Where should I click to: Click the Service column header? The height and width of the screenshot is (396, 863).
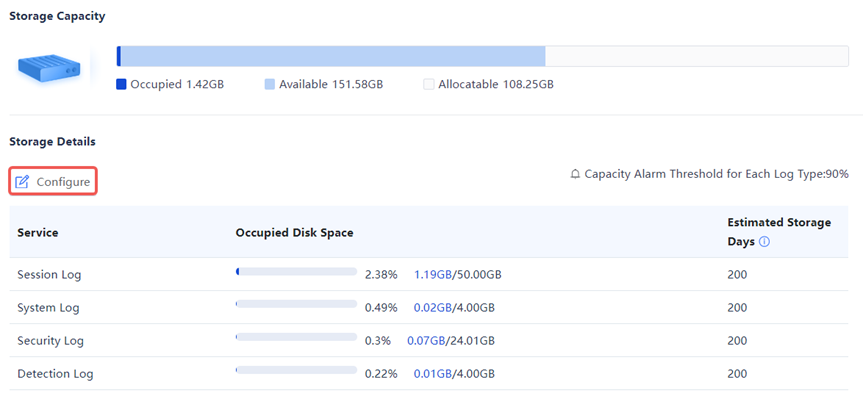pos(38,232)
